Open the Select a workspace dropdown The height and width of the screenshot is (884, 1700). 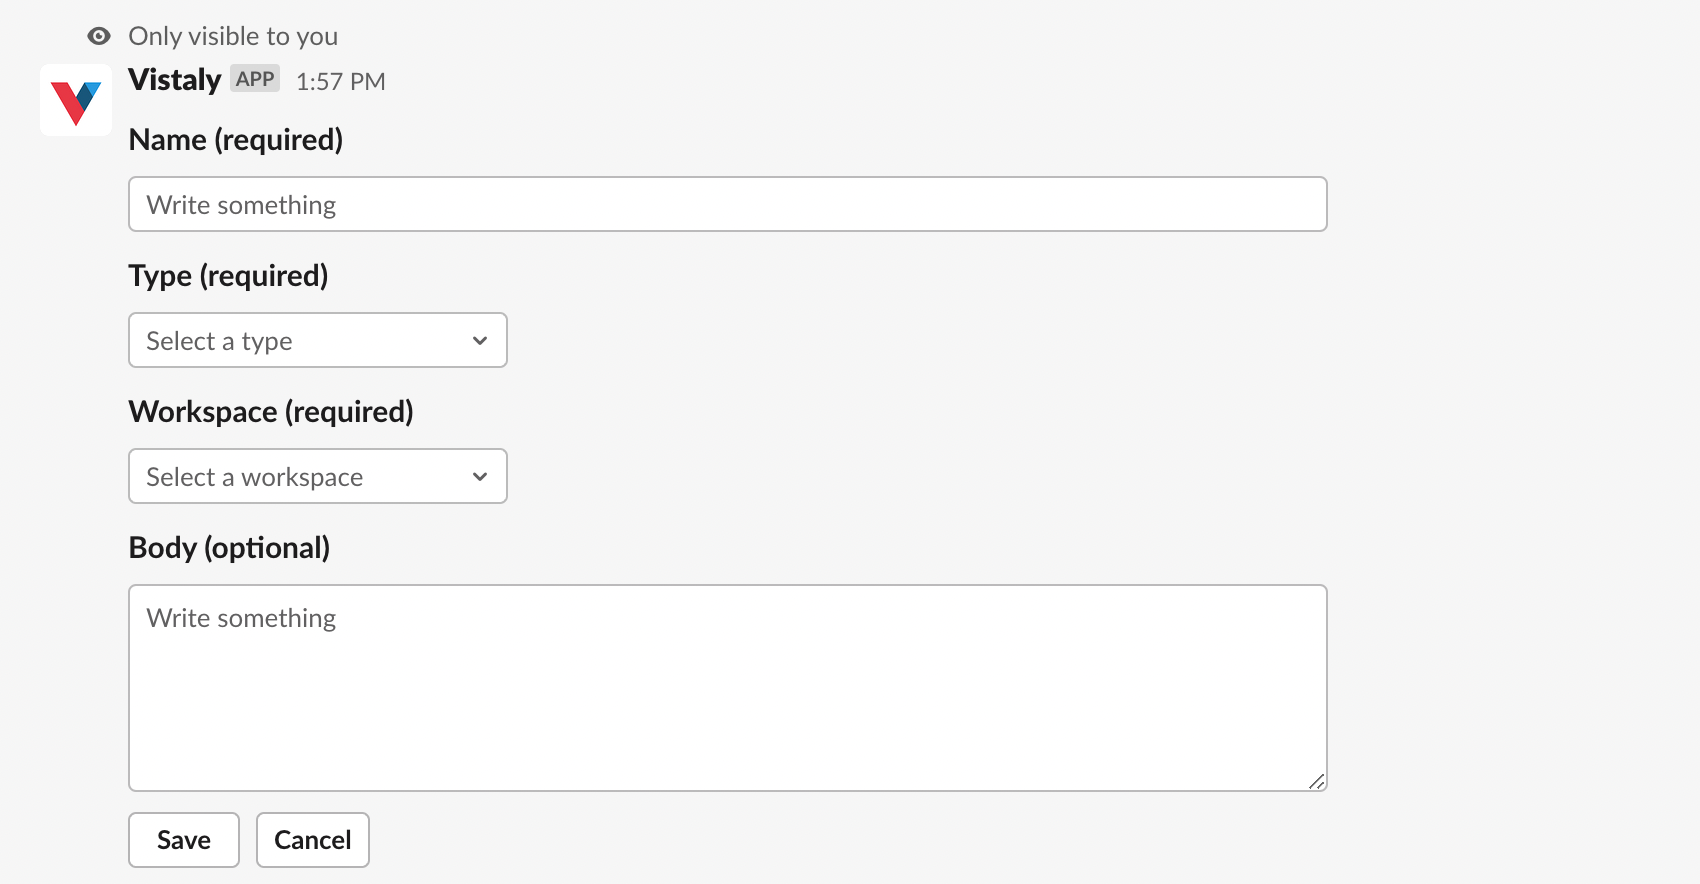point(318,476)
